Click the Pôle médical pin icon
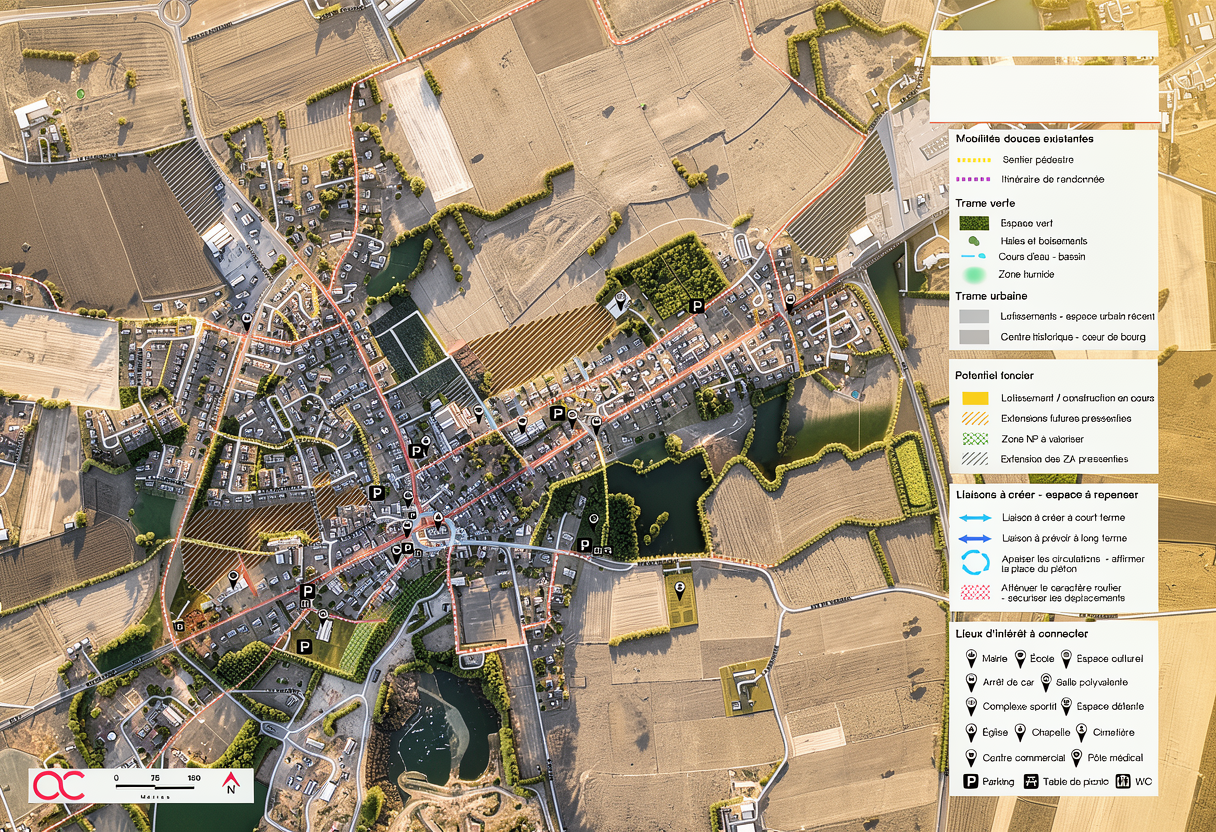The image size is (1216, 832). (x=1078, y=757)
